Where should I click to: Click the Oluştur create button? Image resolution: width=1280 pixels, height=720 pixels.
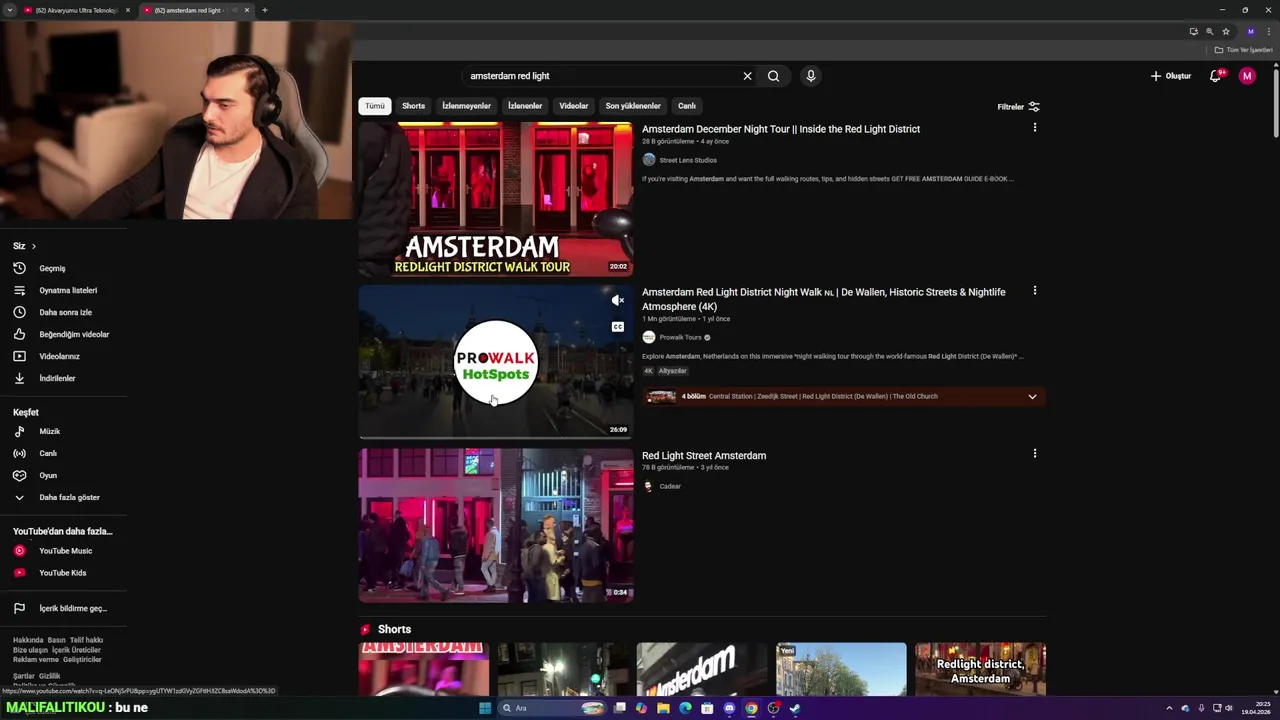point(1171,76)
